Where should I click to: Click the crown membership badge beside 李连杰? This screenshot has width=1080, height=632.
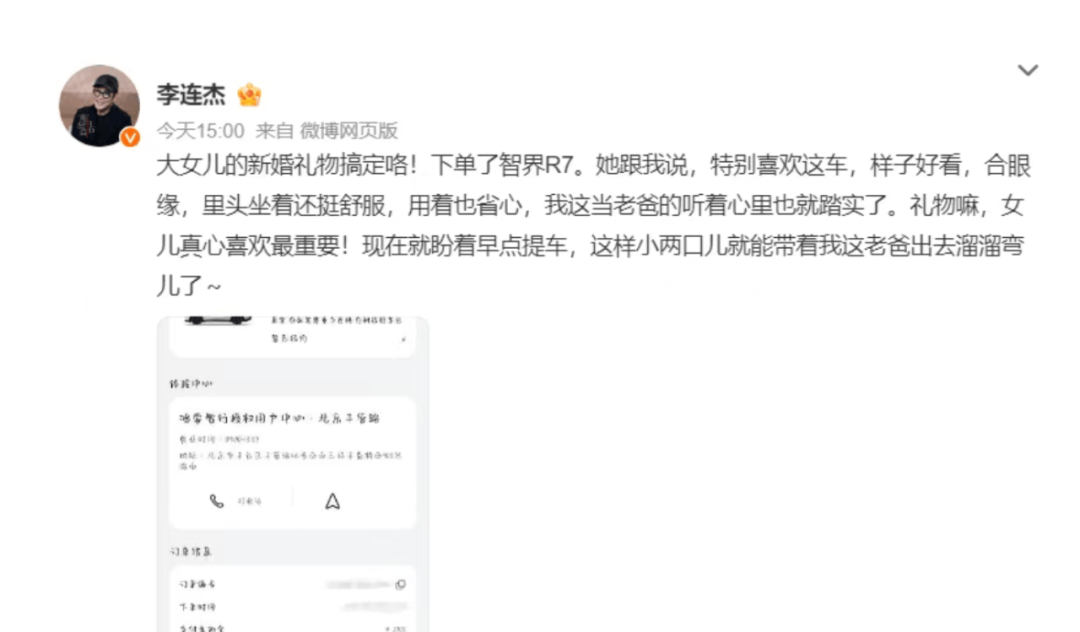click(249, 94)
